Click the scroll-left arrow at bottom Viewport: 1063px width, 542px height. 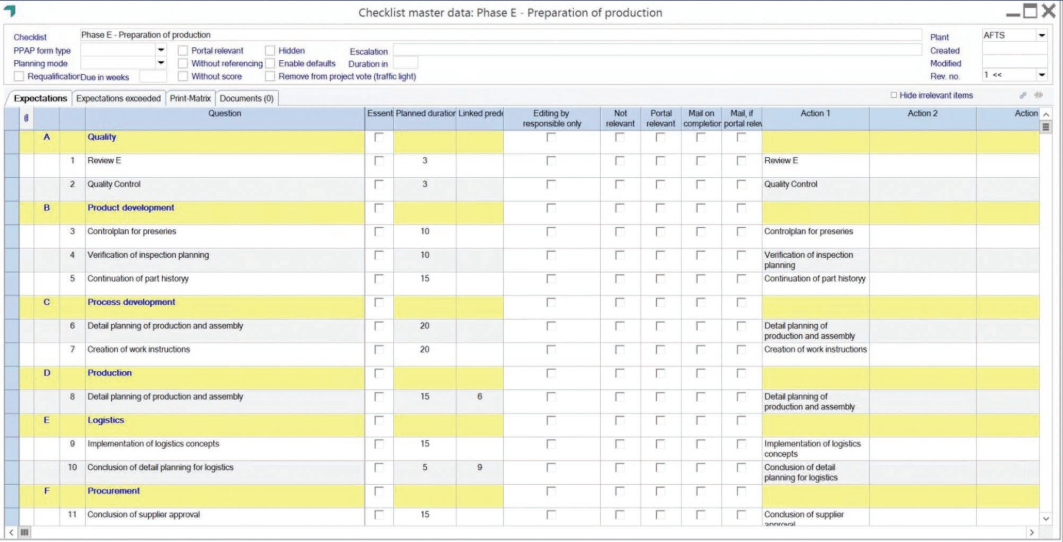[12, 533]
